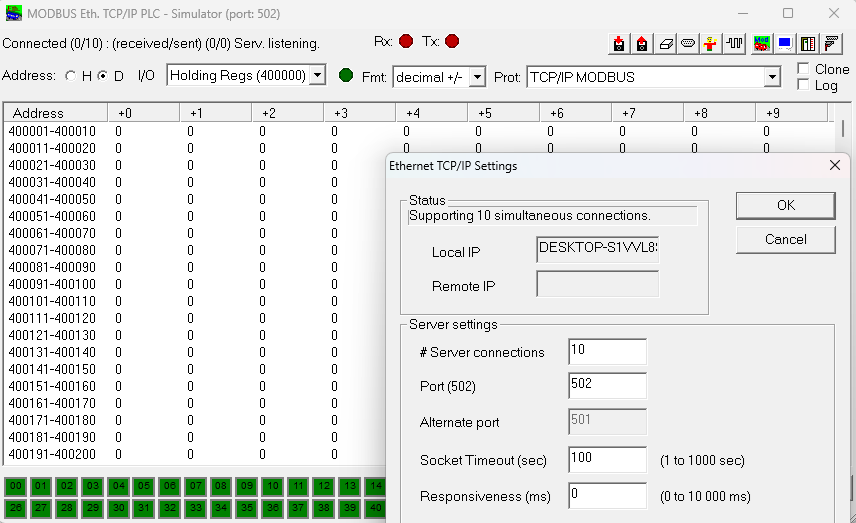Select row 400101-400110 address cell

[52, 301]
